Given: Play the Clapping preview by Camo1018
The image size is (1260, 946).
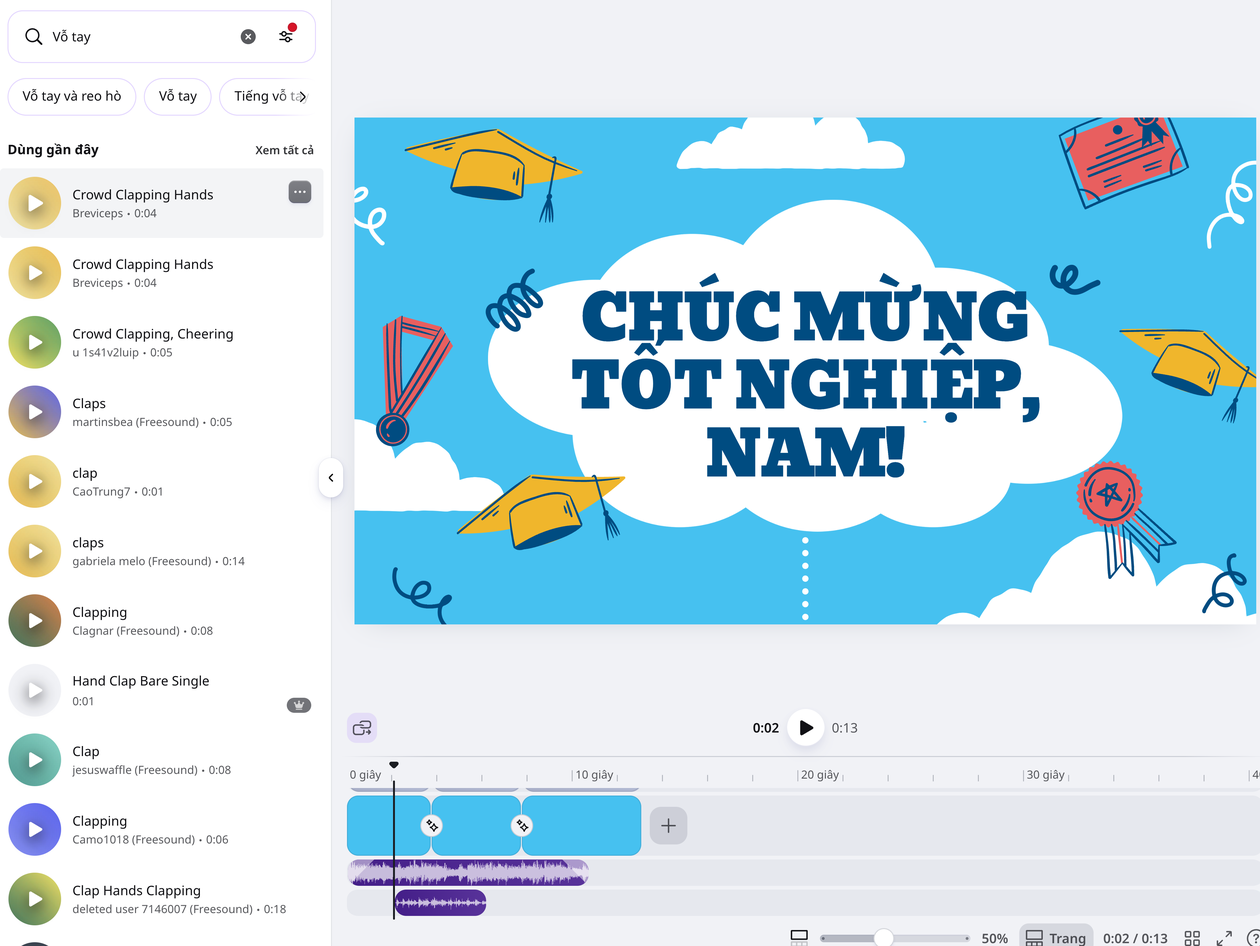Looking at the screenshot, I should pyautogui.click(x=35, y=829).
